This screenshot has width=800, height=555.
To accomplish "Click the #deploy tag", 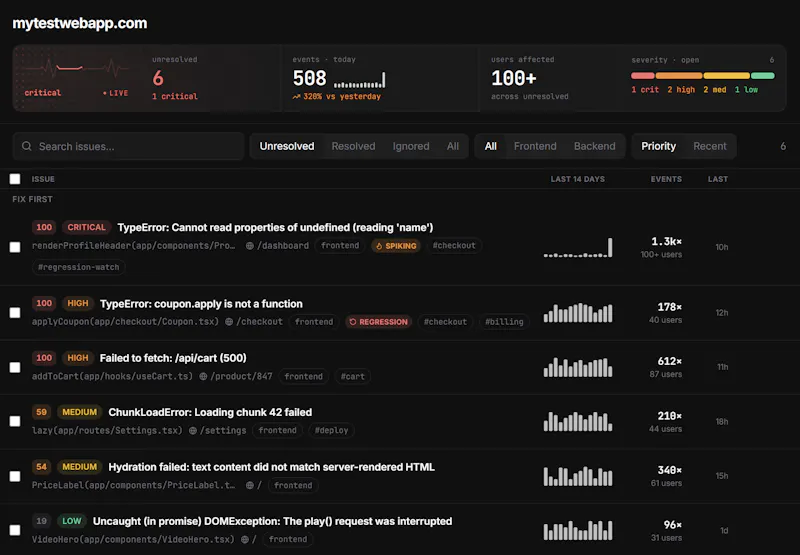I will (x=332, y=431).
